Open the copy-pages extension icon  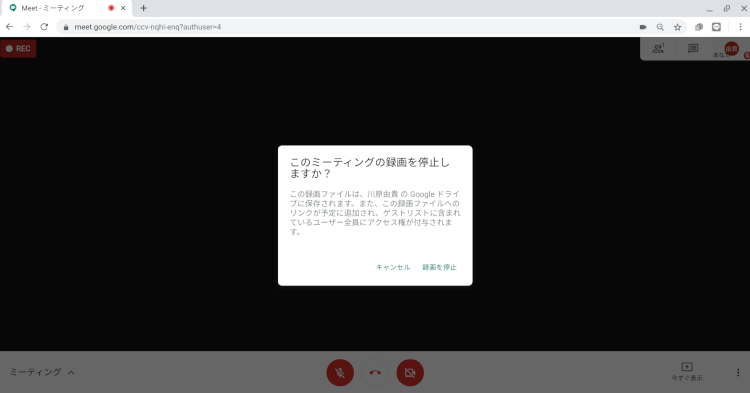(x=699, y=27)
